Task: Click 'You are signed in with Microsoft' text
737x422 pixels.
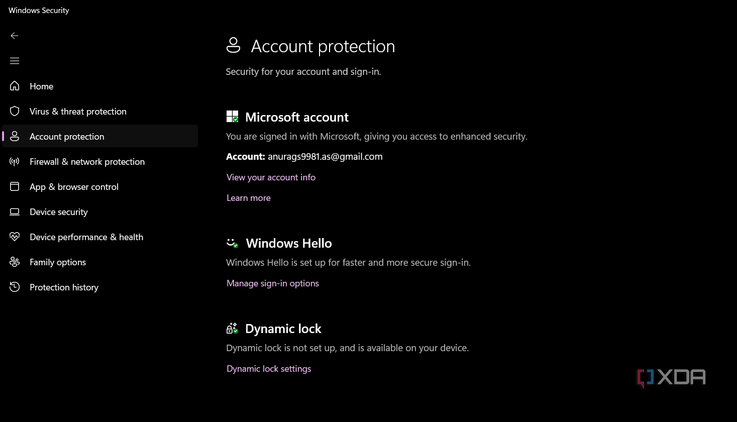Action: click(376, 137)
